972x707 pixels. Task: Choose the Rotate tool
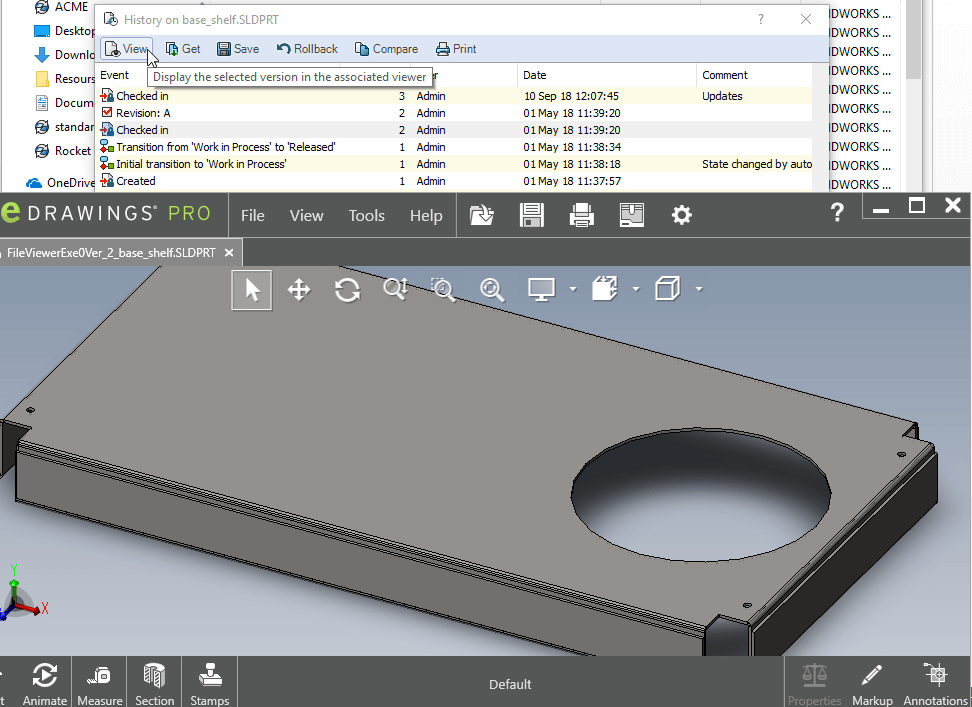coord(347,290)
